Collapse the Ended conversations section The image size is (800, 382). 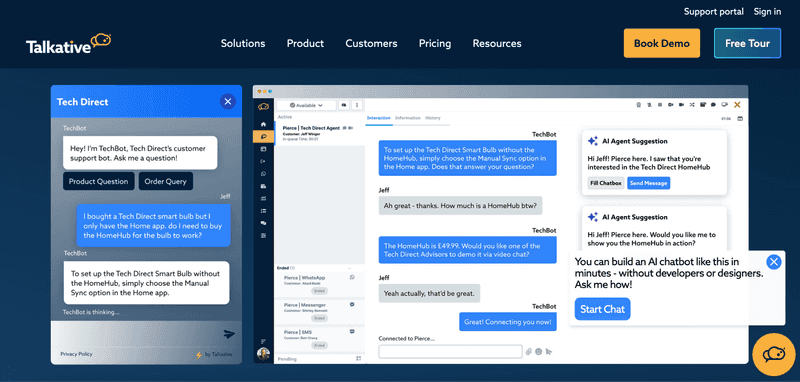click(x=349, y=268)
